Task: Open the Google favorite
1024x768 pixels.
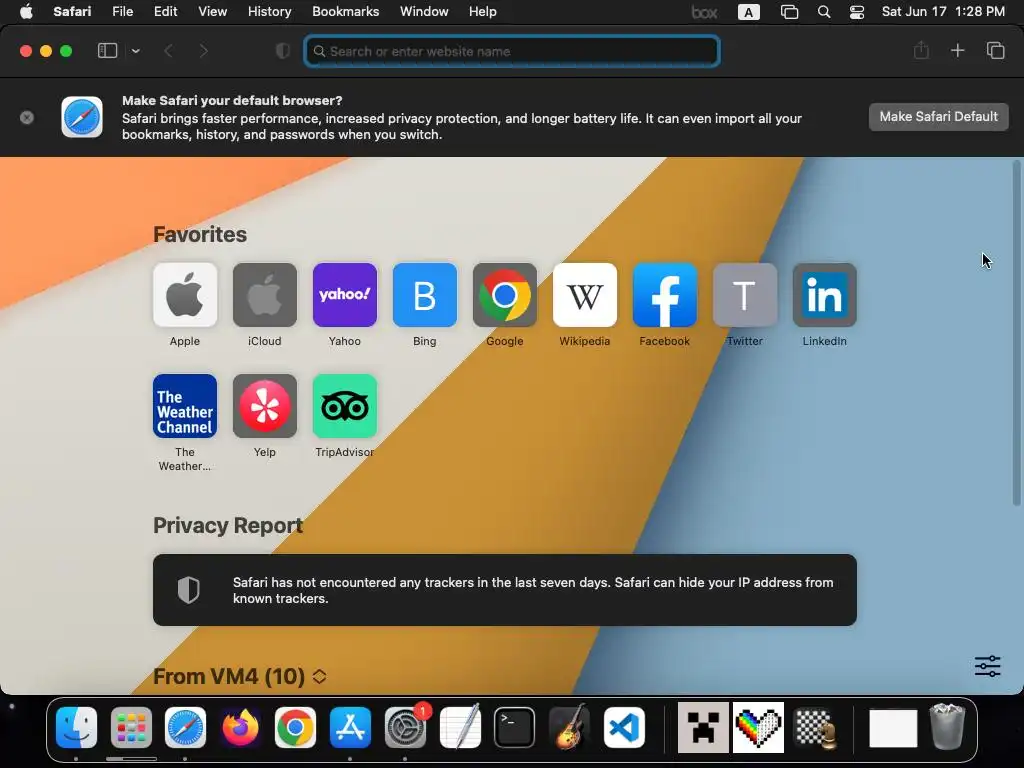Action: (x=505, y=295)
